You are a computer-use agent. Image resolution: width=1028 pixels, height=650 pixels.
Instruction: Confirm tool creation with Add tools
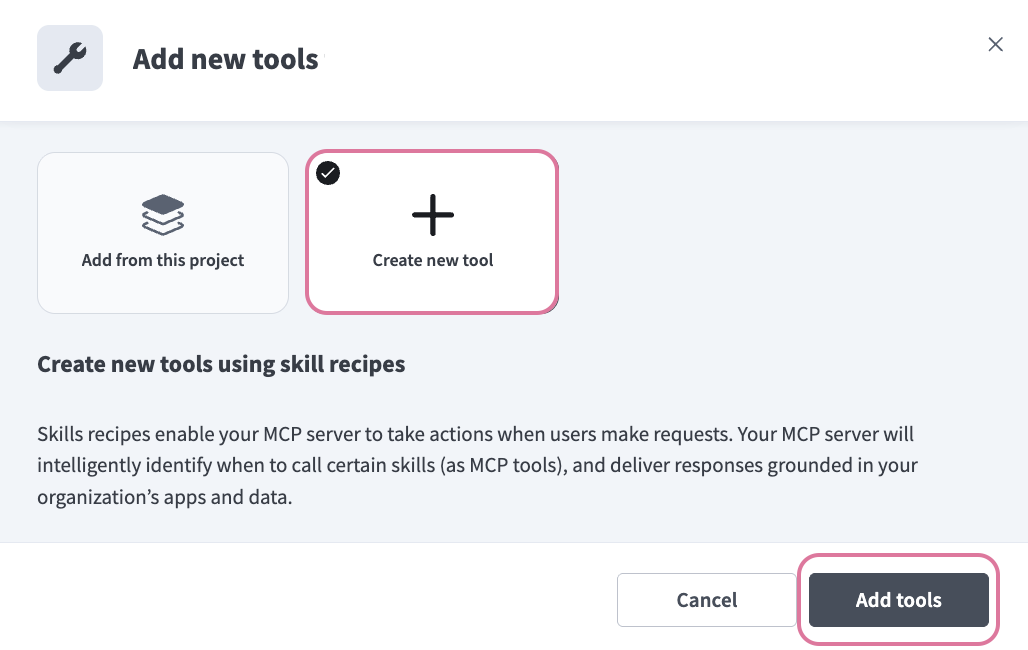coord(897,600)
